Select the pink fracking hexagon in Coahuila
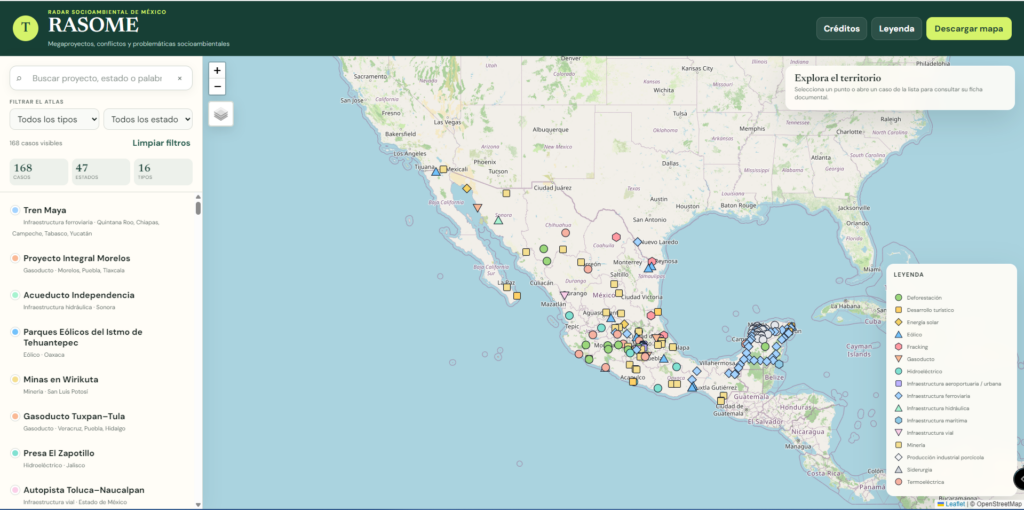 point(616,237)
